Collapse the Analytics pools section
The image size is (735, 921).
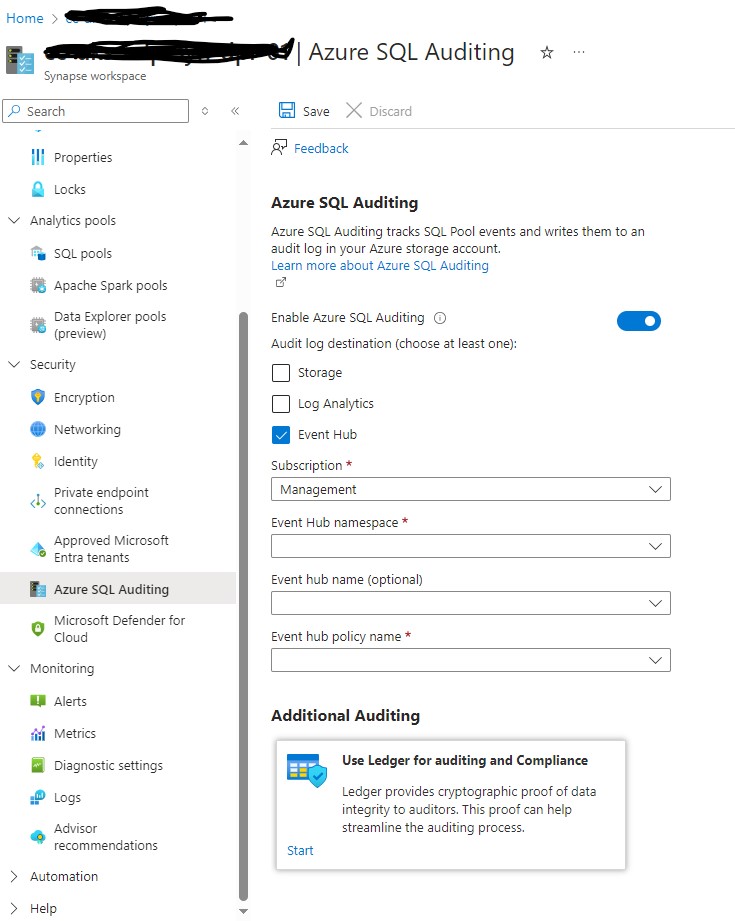pos(14,220)
